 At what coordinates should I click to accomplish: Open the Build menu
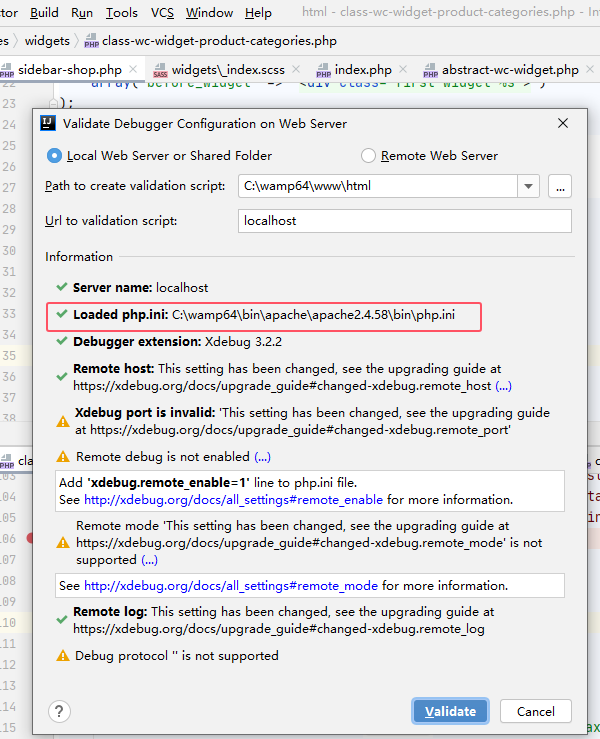click(x=44, y=13)
